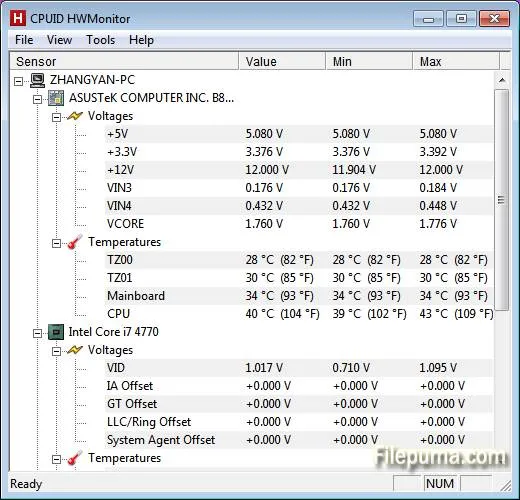The height and width of the screenshot is (500, 520).
Task: Select the +12V sensor row
Action: 299,170
